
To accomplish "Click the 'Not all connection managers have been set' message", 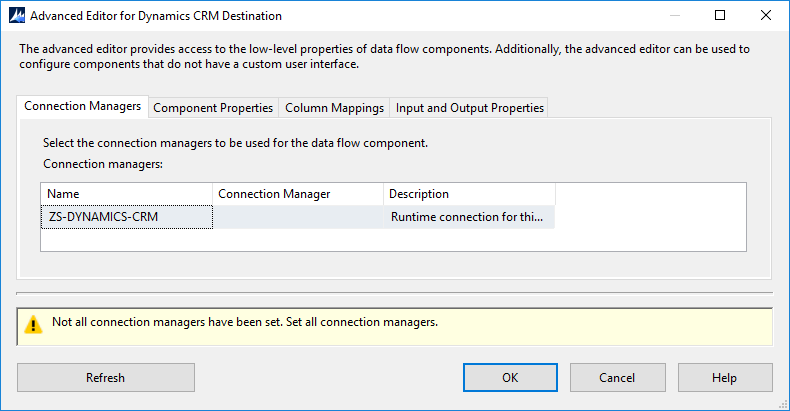I will click(245, 322).
